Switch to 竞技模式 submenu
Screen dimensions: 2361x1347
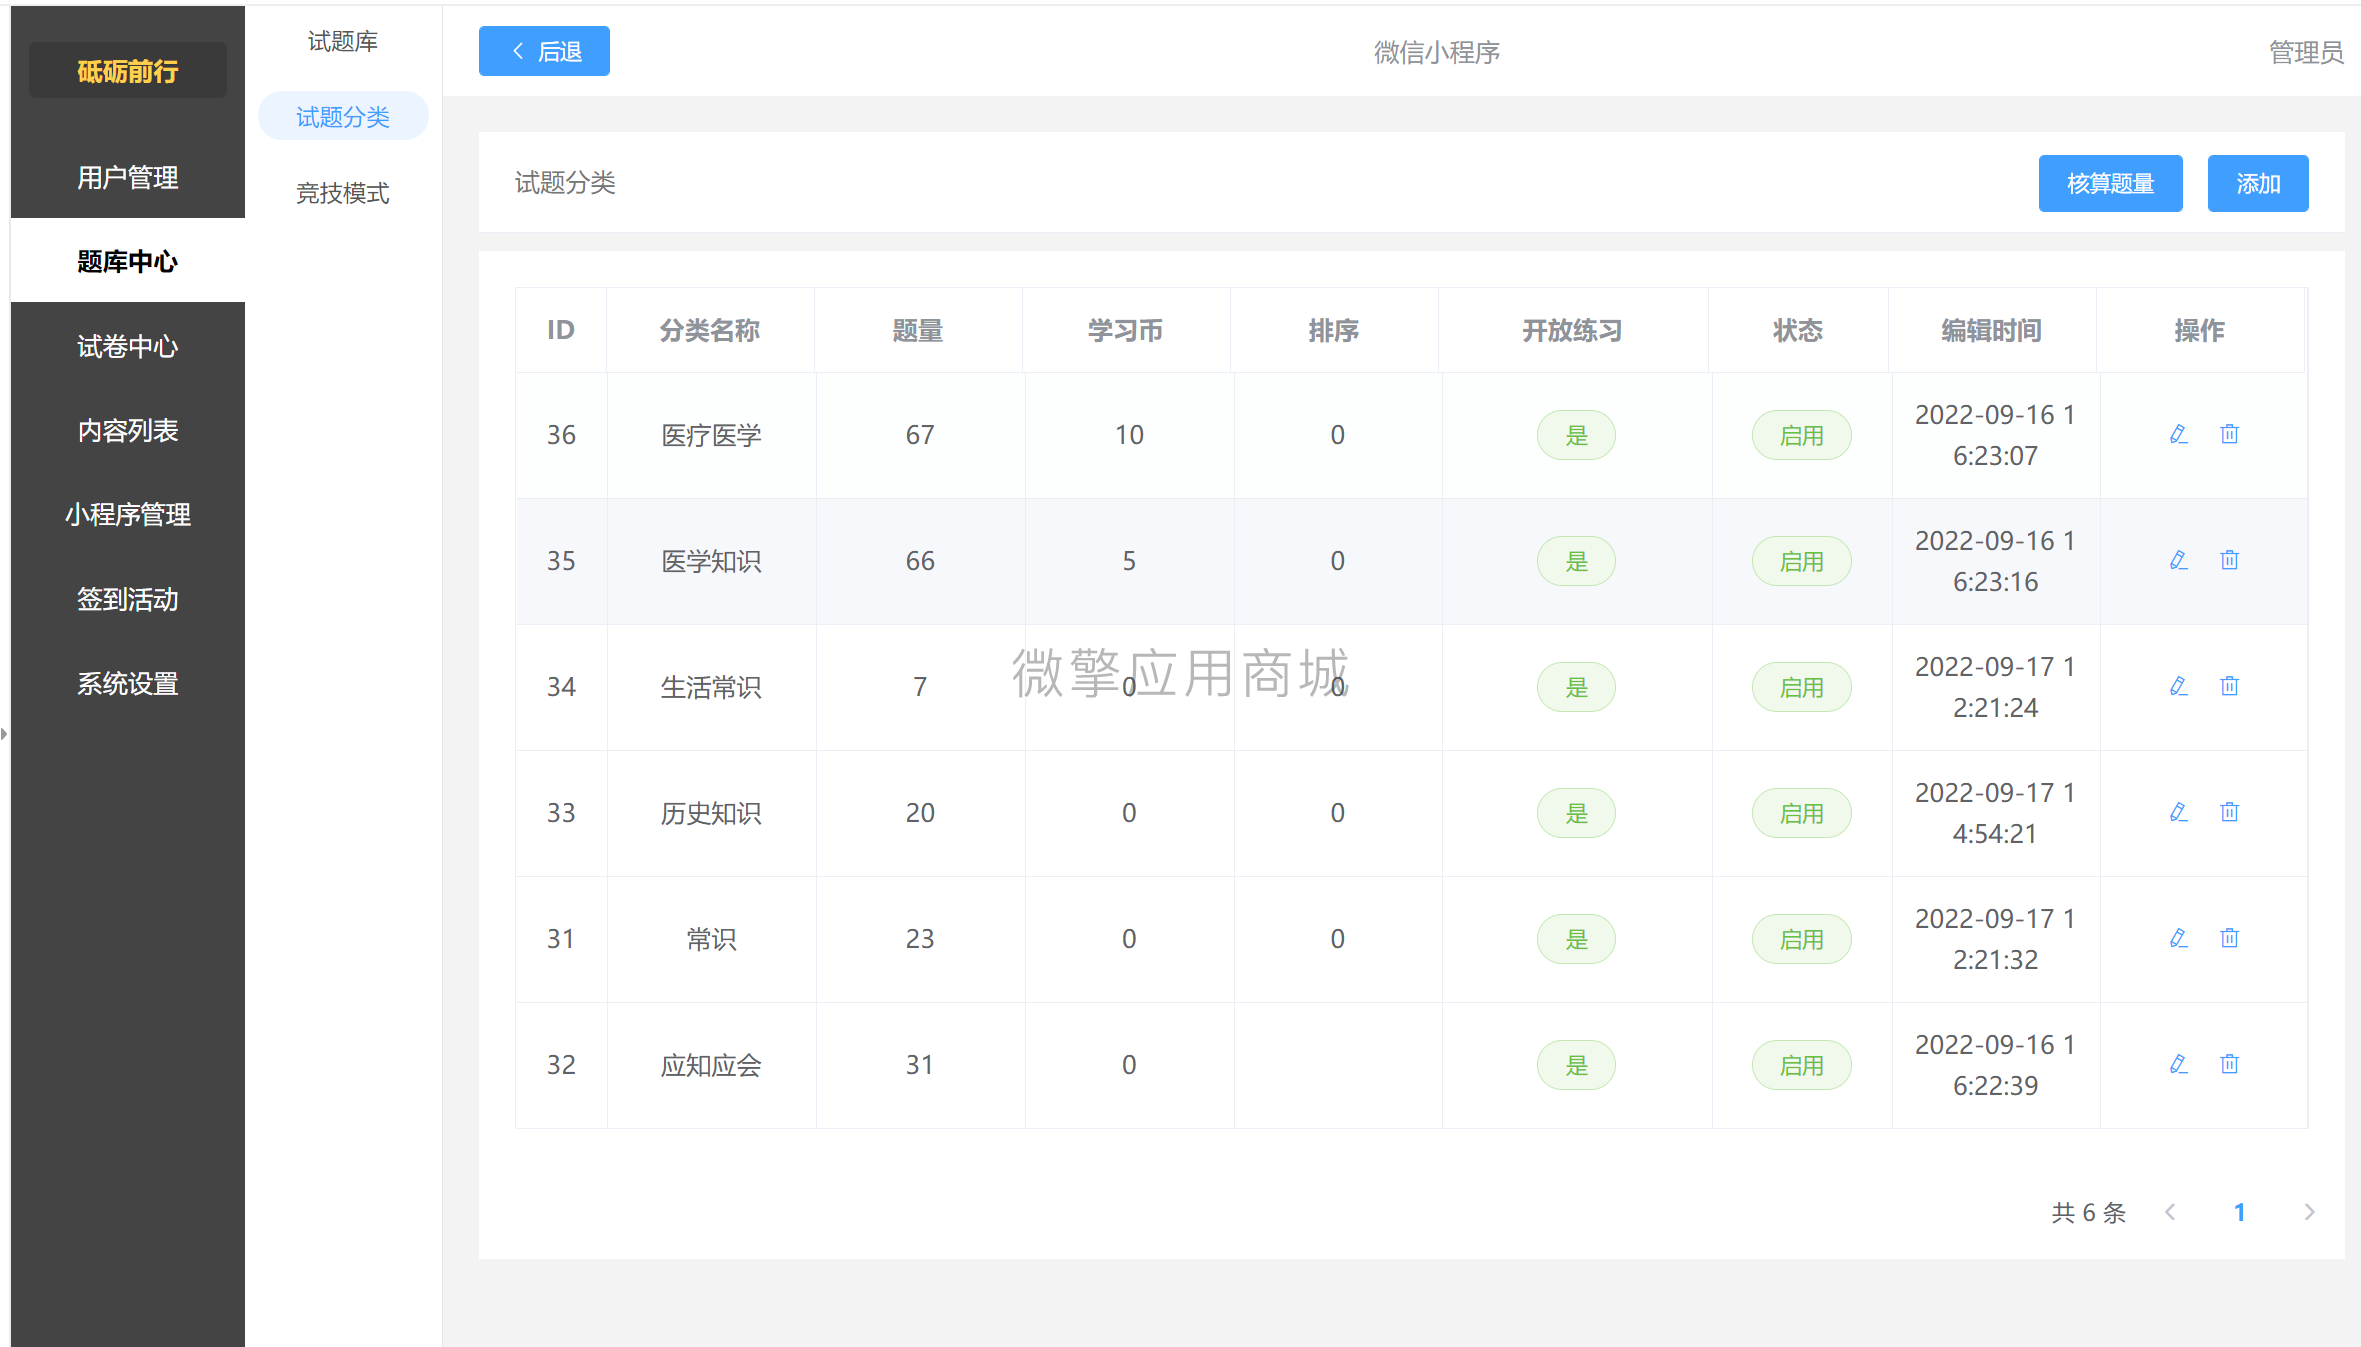343,193
